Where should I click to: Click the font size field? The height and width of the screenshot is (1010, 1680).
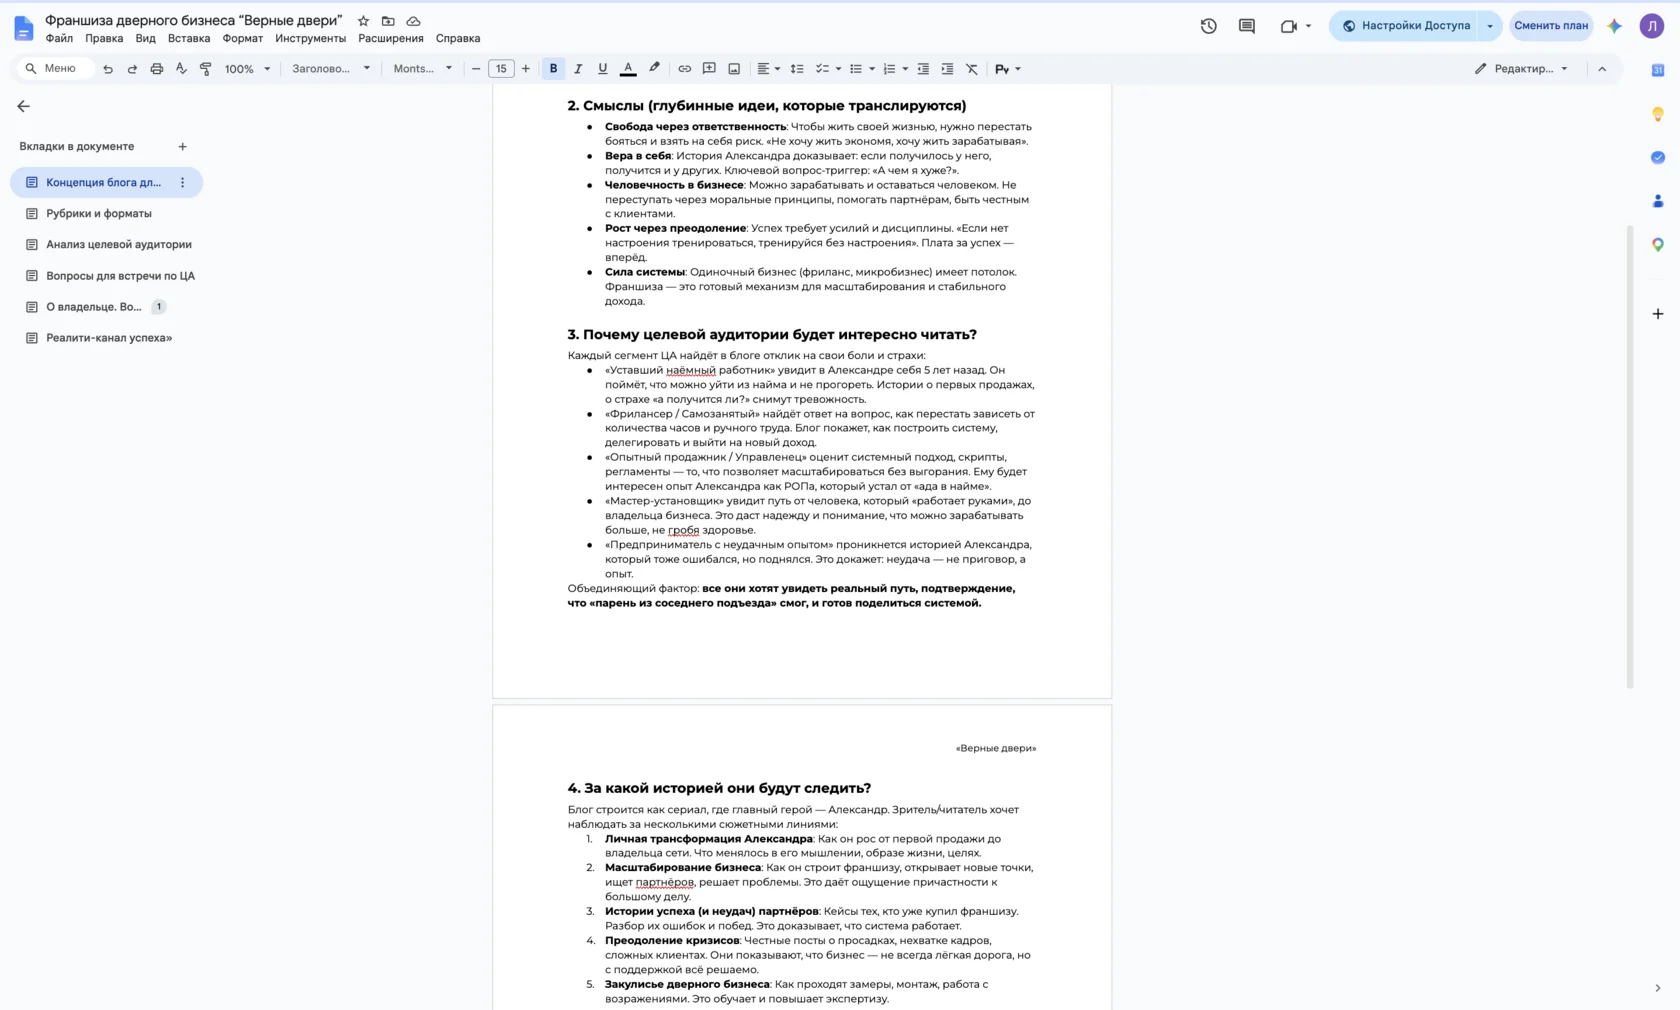click(501, 69)
